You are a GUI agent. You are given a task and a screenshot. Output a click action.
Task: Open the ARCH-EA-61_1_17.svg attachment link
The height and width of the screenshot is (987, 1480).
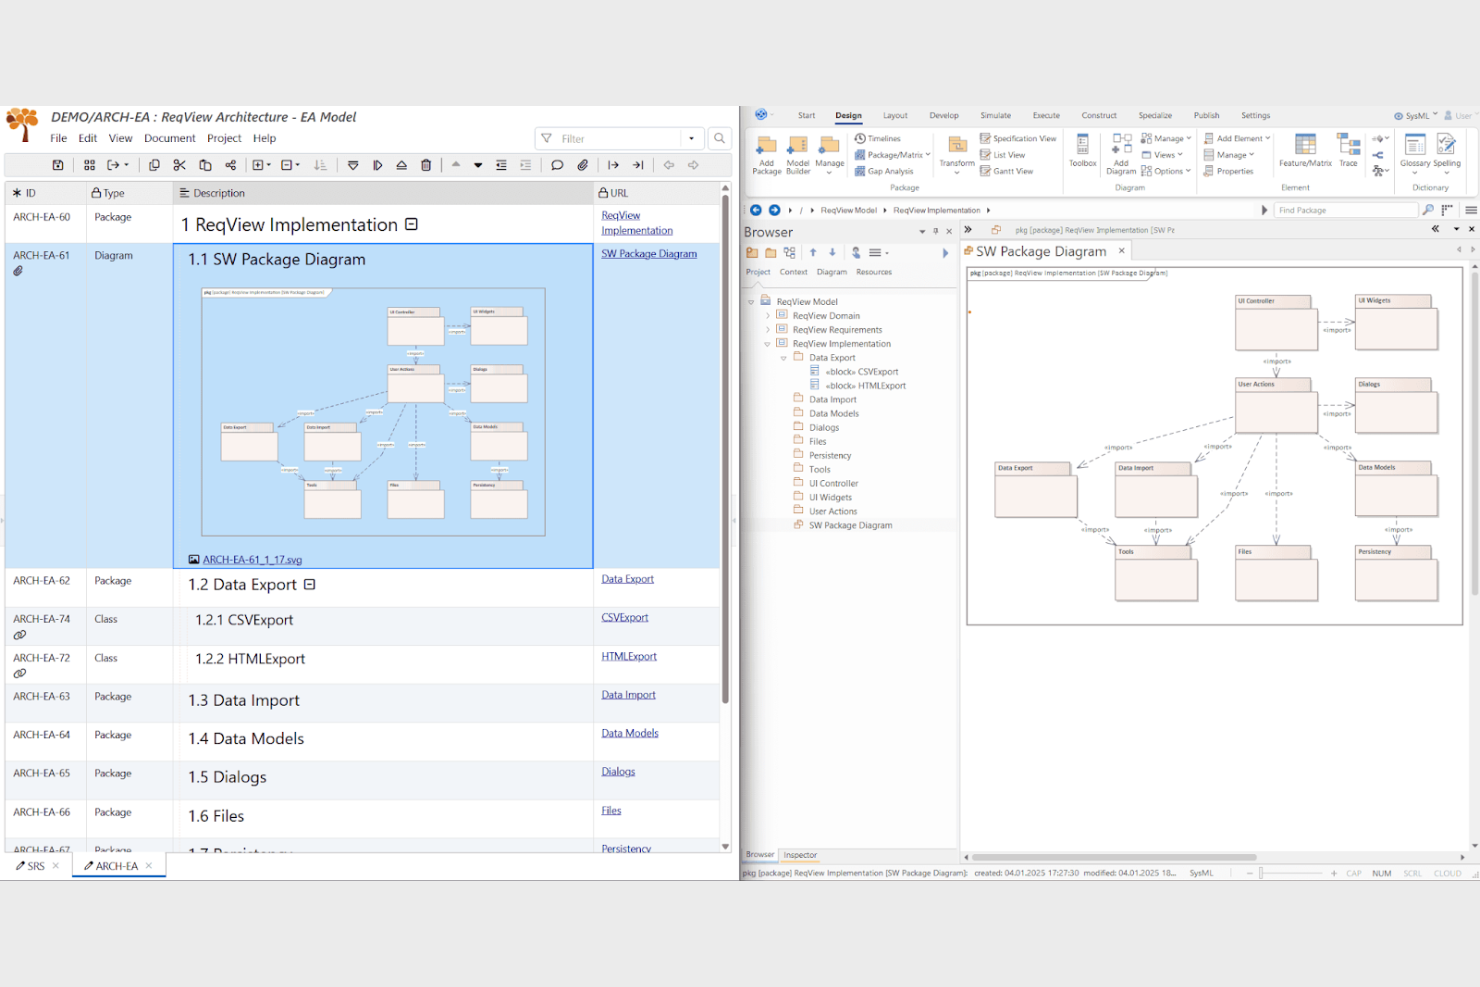252,560
